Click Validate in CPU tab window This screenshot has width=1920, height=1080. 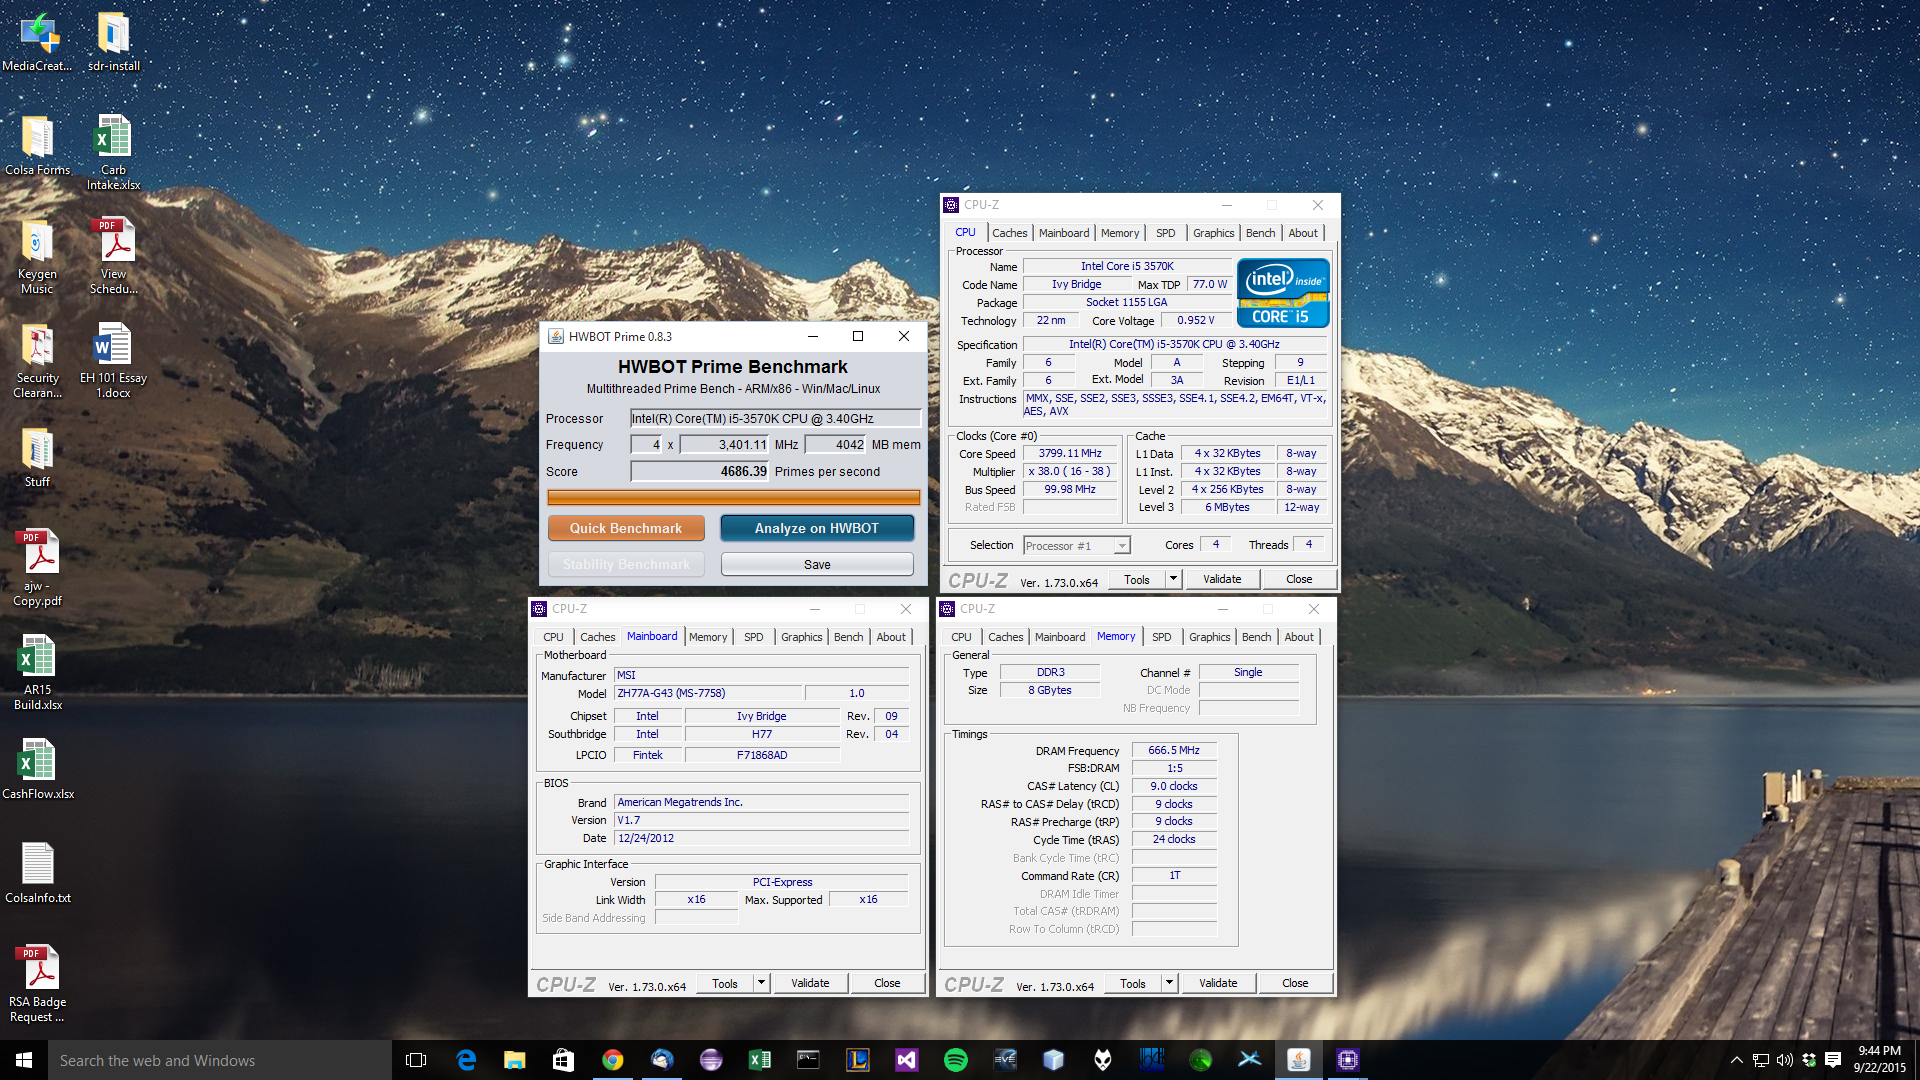[x=1222, y=579]
